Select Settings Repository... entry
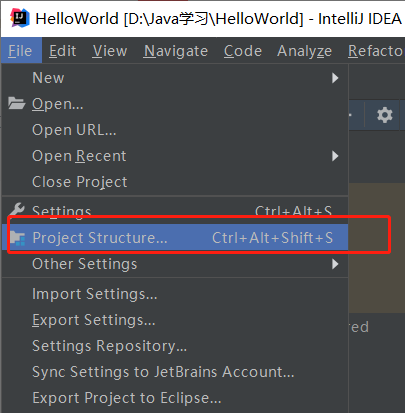This screenshot has height=413, width=405. click(x=175, y=346)
